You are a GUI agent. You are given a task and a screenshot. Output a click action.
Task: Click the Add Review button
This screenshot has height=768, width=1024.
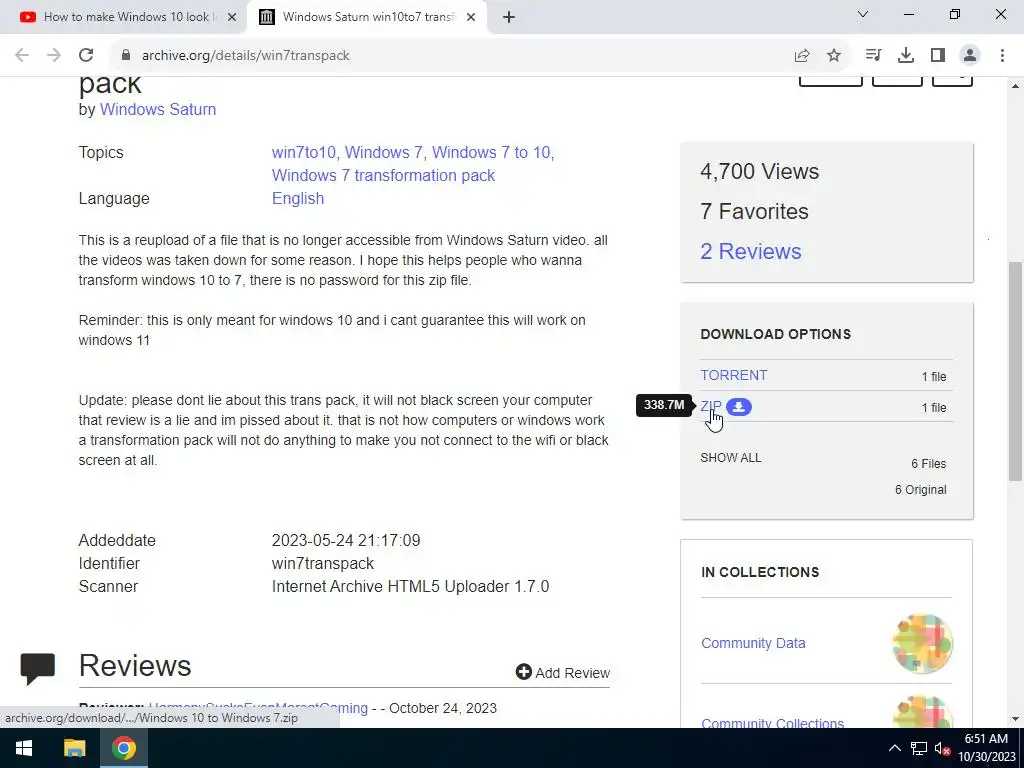point(563,673)
